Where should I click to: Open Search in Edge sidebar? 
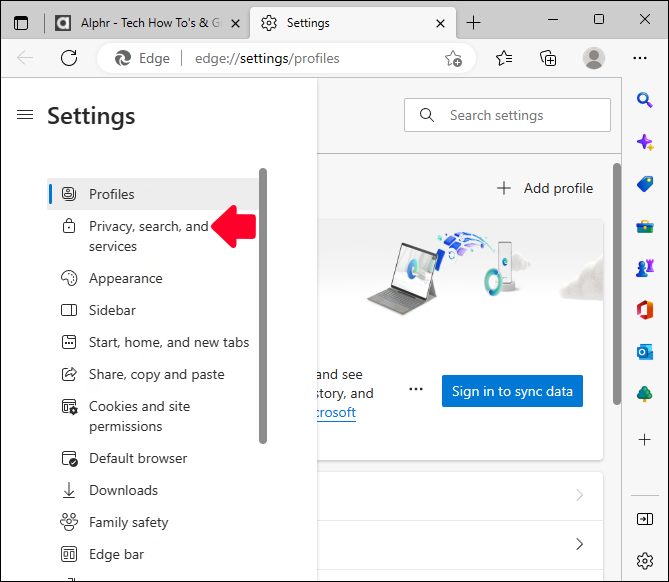click(645, 100)
